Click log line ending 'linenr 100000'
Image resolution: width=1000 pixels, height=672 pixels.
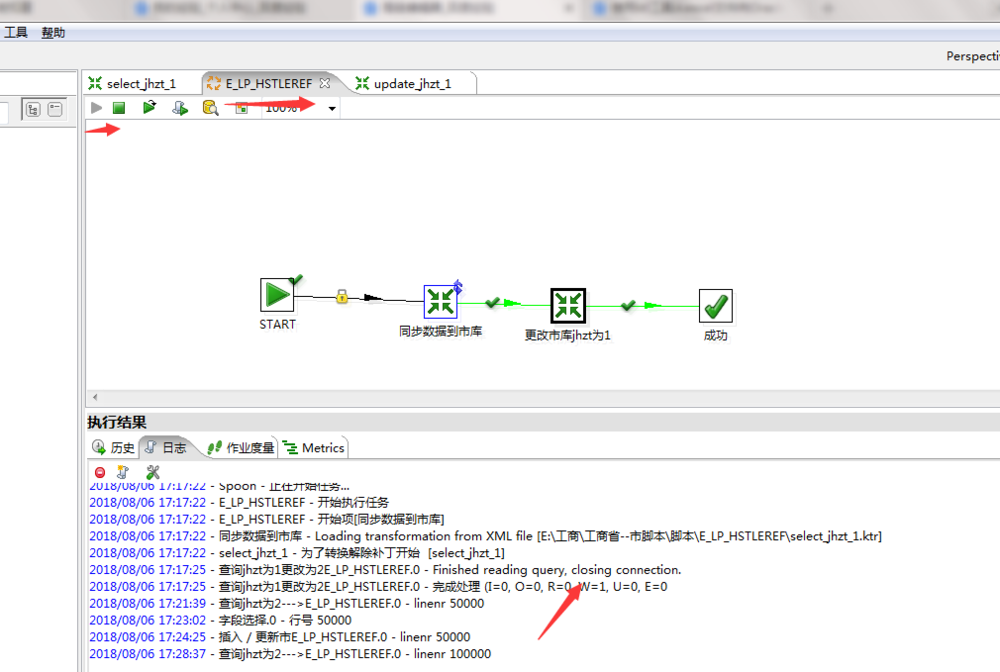290,654
